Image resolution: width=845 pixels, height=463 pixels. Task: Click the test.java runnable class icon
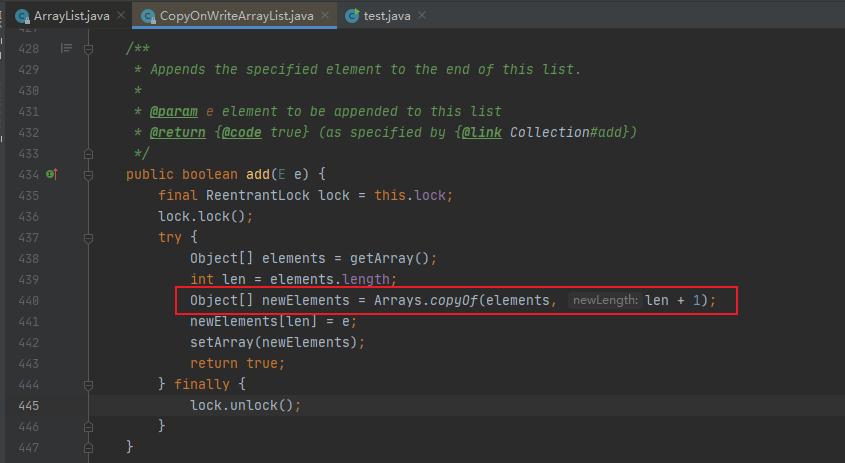(x=352, y=16)
